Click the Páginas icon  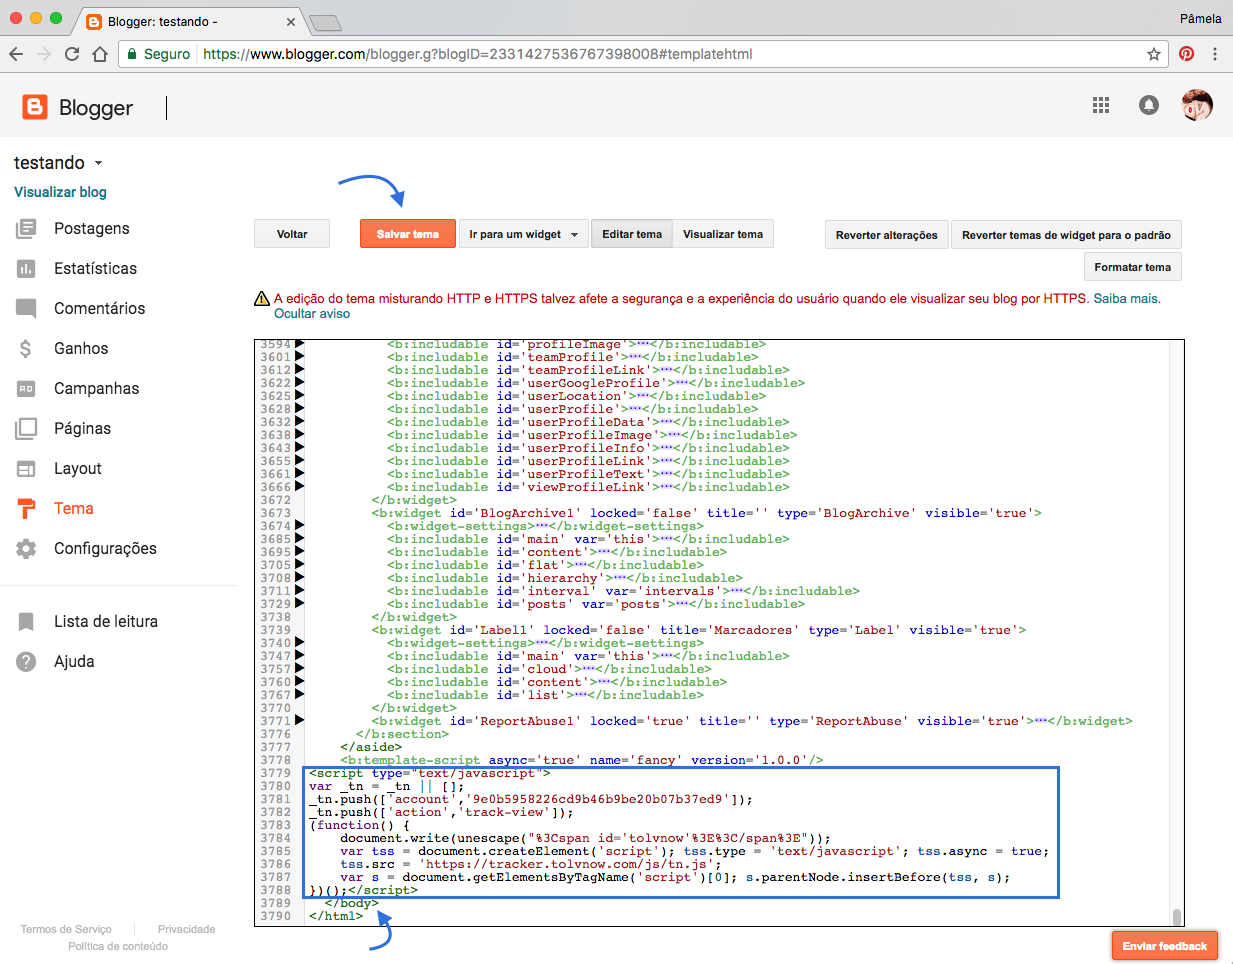(x=26, y=429)
